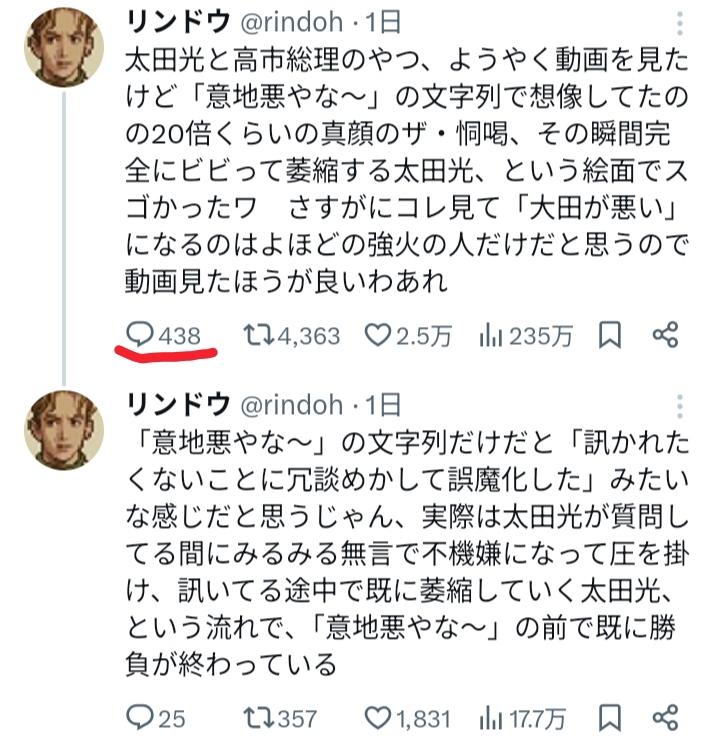Open リンドウ display name on first tweet
Screen dimensions: 720x750
coord(176,22)
